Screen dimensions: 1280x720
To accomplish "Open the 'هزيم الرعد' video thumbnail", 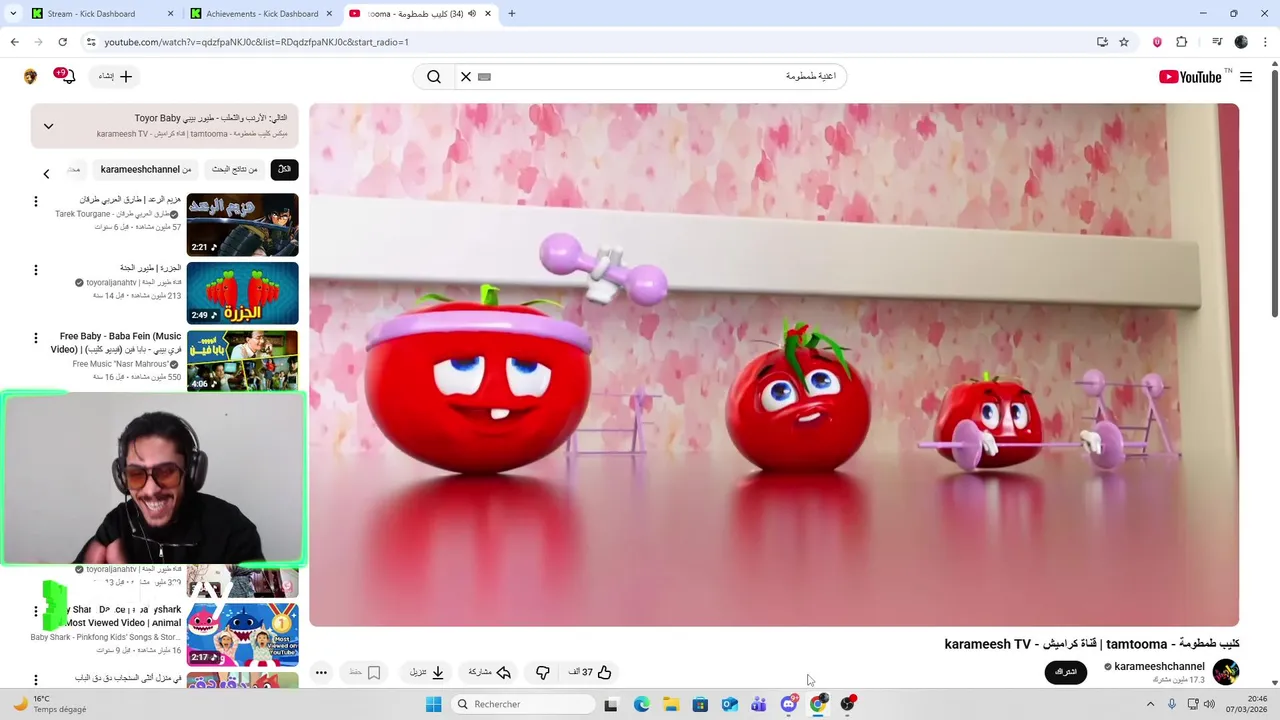I will coord(243,225).
